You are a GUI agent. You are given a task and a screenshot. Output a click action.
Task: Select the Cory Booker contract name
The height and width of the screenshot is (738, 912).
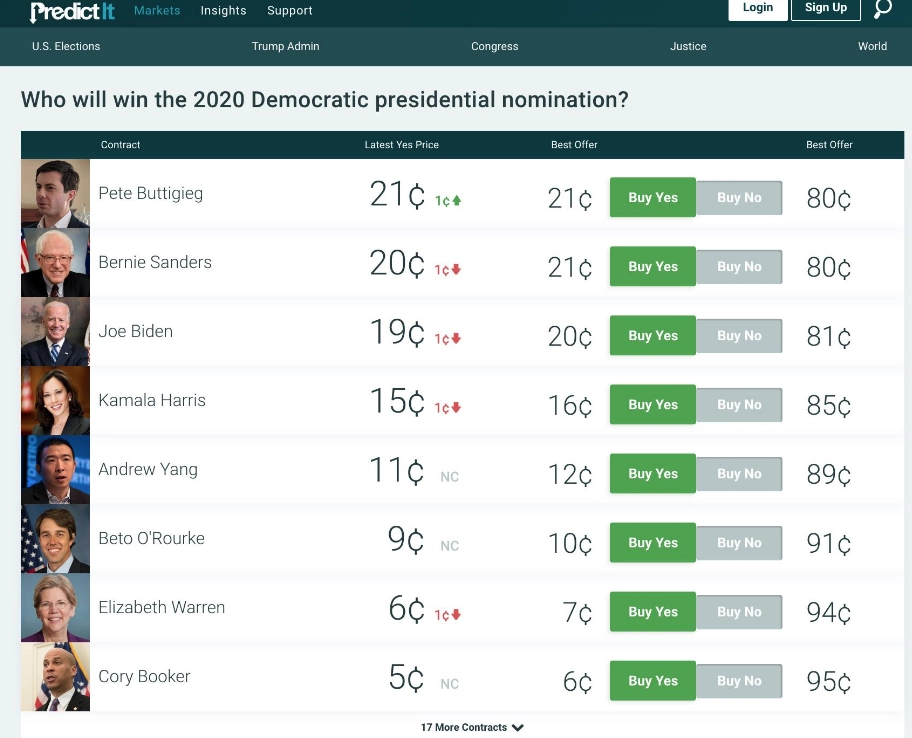(144, 677)
